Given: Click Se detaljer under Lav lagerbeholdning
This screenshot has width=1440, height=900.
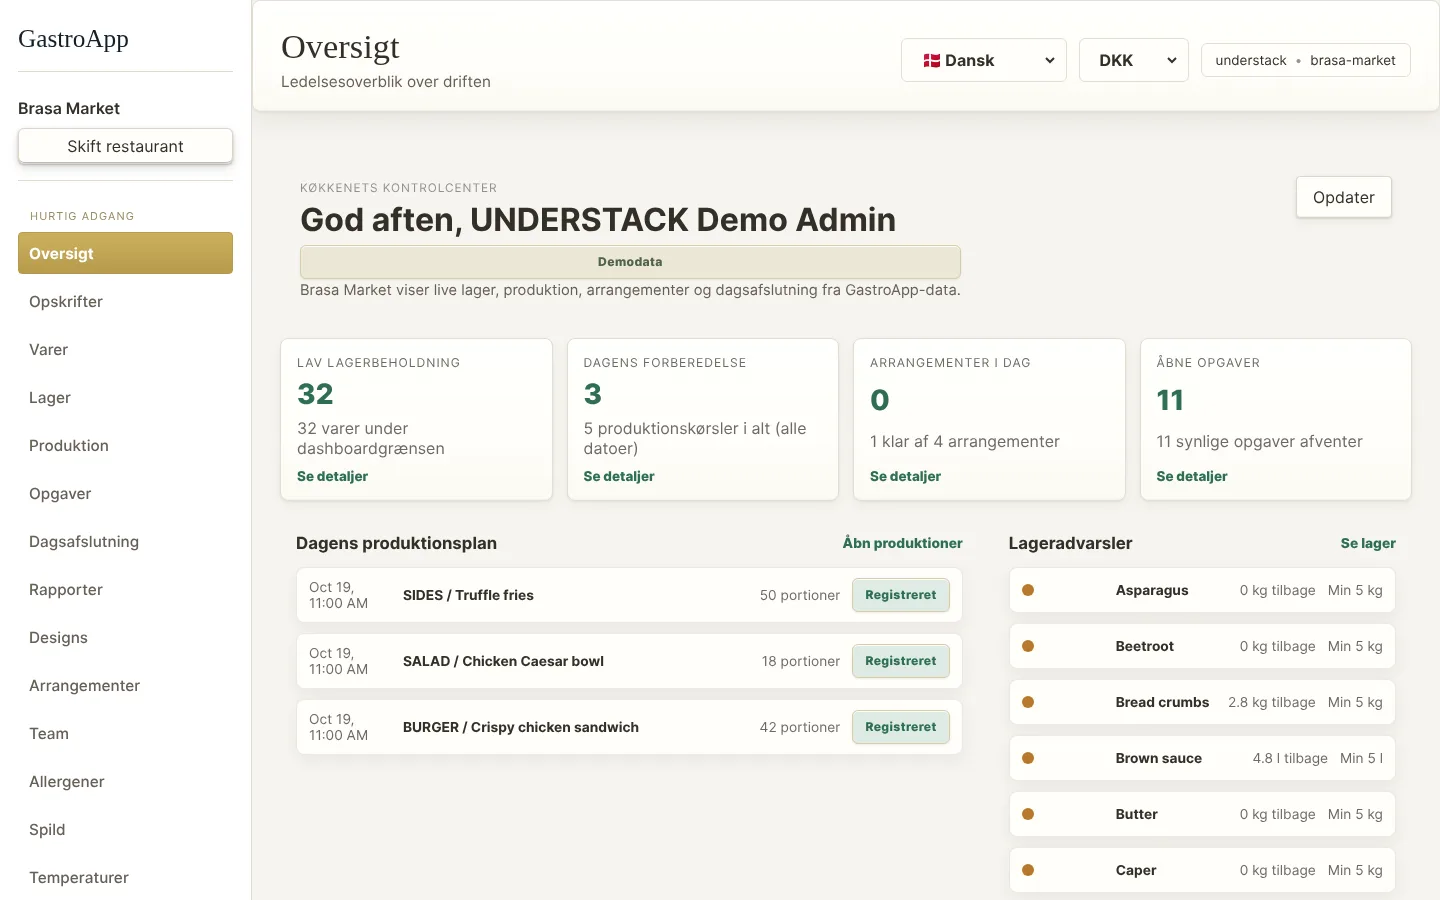Looking at the screenshot, I should [x=332, y=476].
